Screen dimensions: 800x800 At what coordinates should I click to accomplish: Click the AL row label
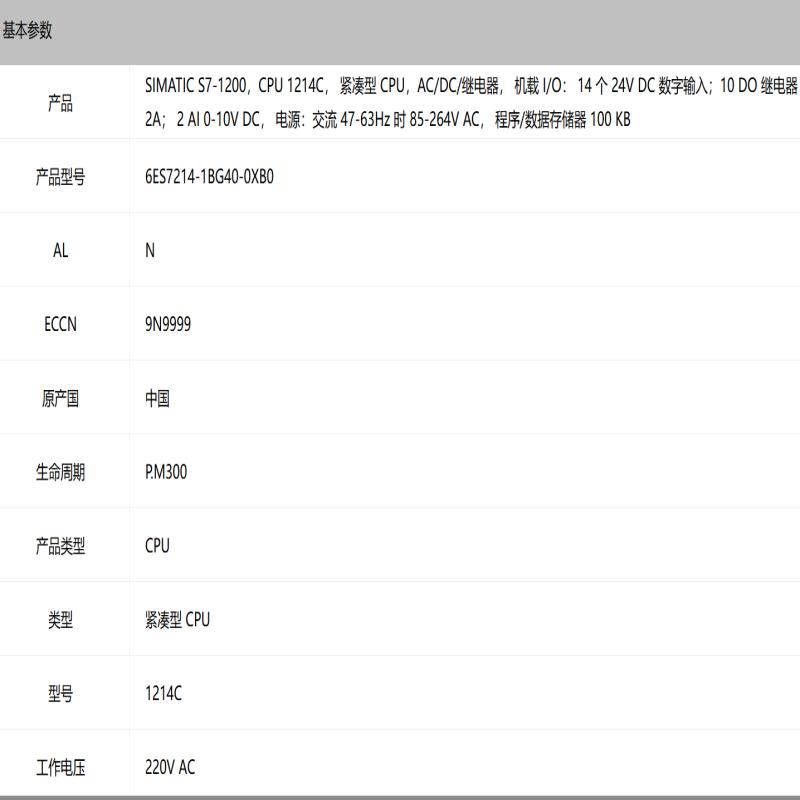[x=60, y=251]
